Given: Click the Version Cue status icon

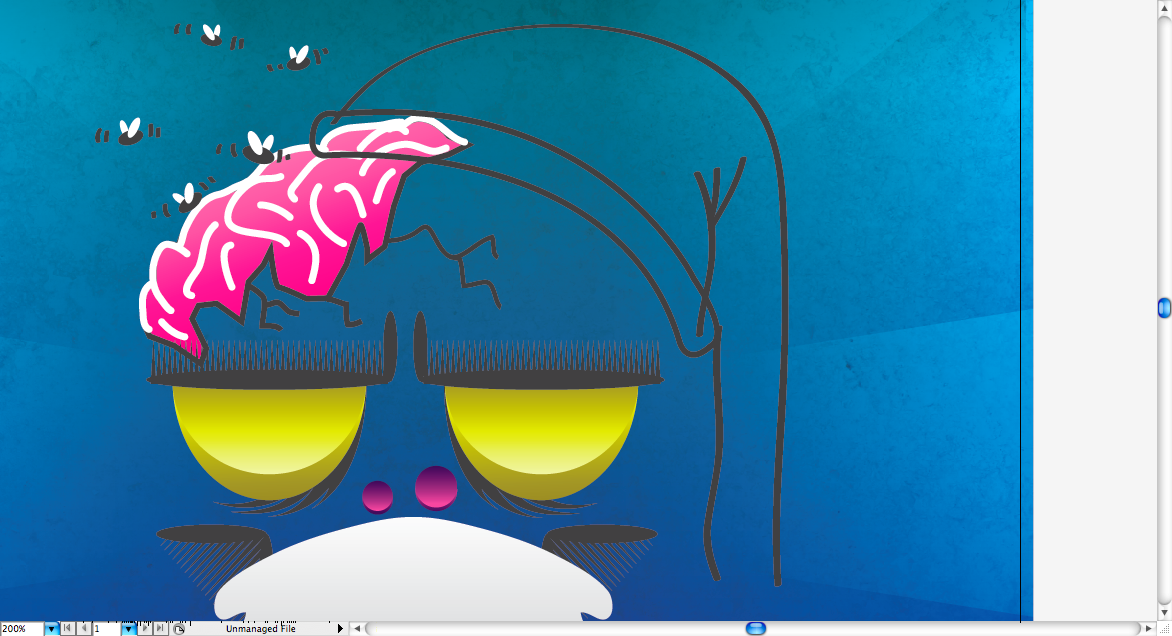Looking at the screenshot, I should click(179, 629).
